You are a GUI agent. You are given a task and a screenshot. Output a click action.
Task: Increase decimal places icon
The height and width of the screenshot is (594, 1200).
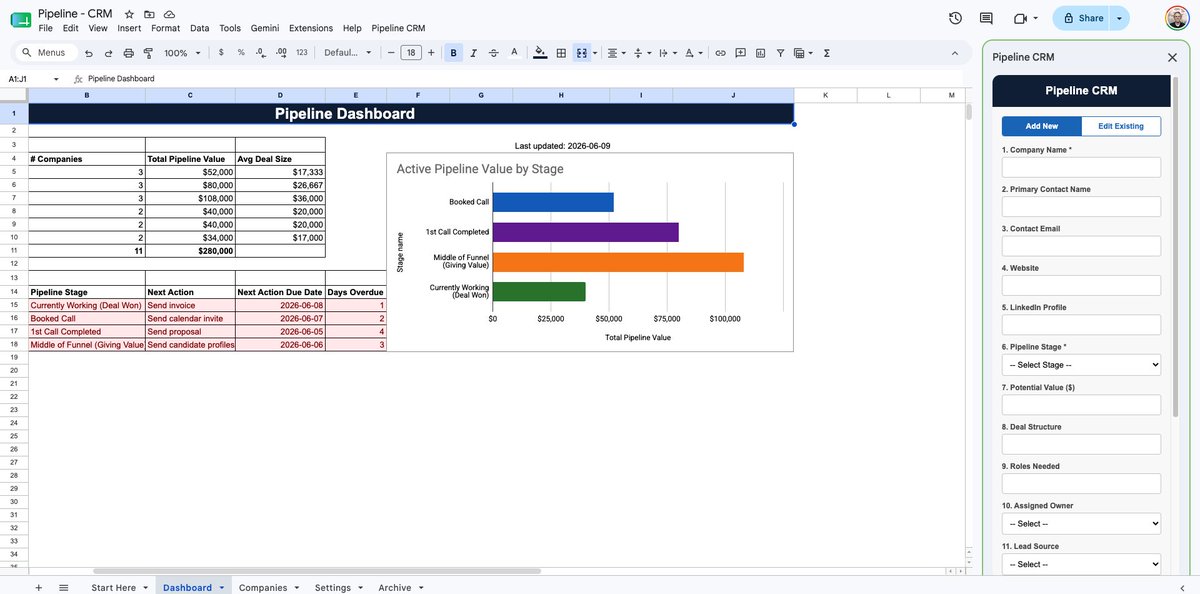point(281,52)
